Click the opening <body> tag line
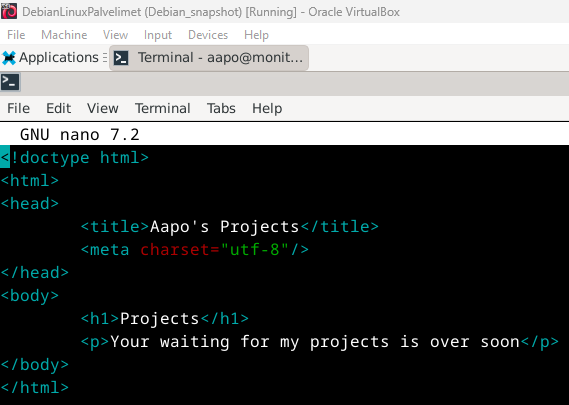This screenshot has height=405, width=569. [x=30, y=296]
